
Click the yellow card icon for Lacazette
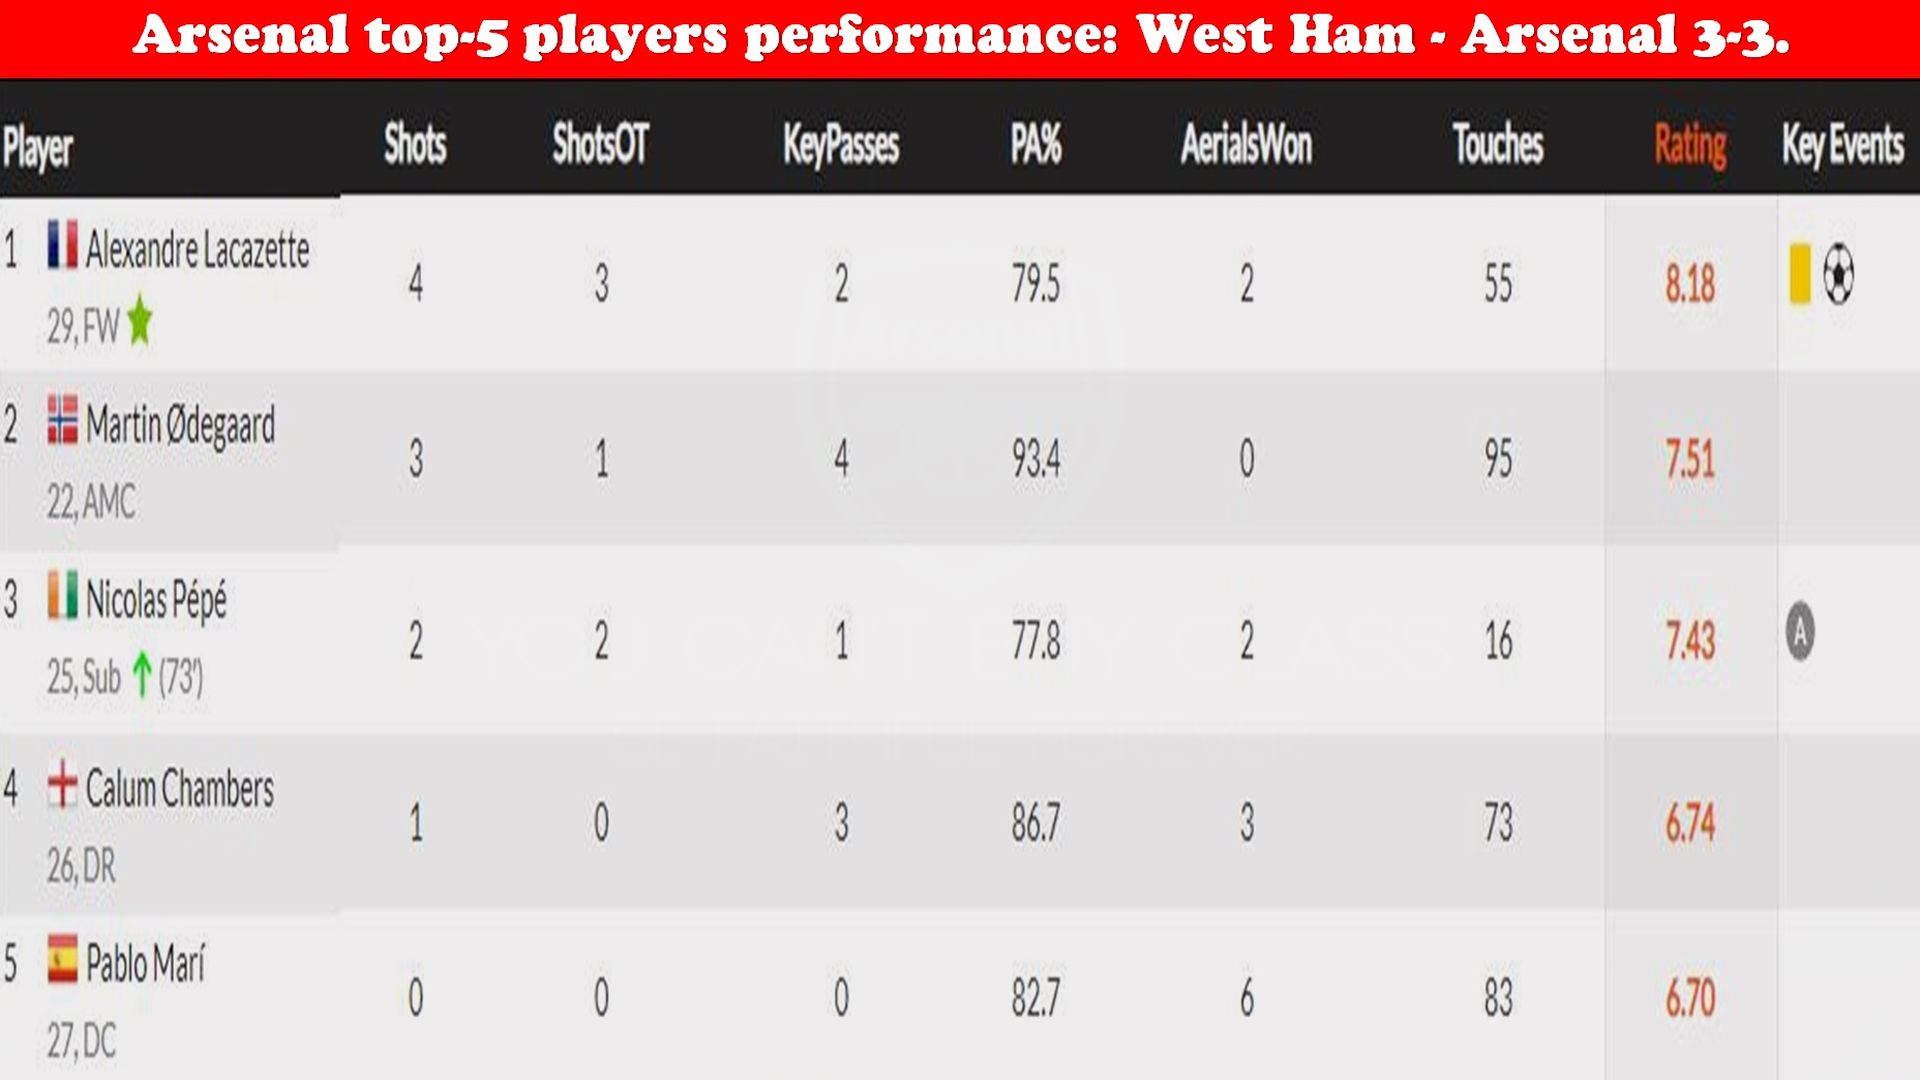(1800, 273)
